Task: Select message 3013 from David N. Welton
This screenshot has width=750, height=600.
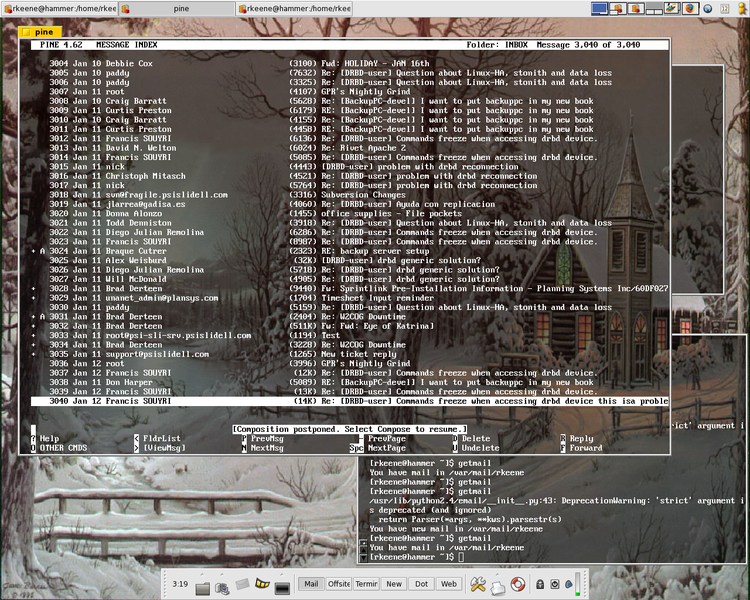Action: (350, 148)
